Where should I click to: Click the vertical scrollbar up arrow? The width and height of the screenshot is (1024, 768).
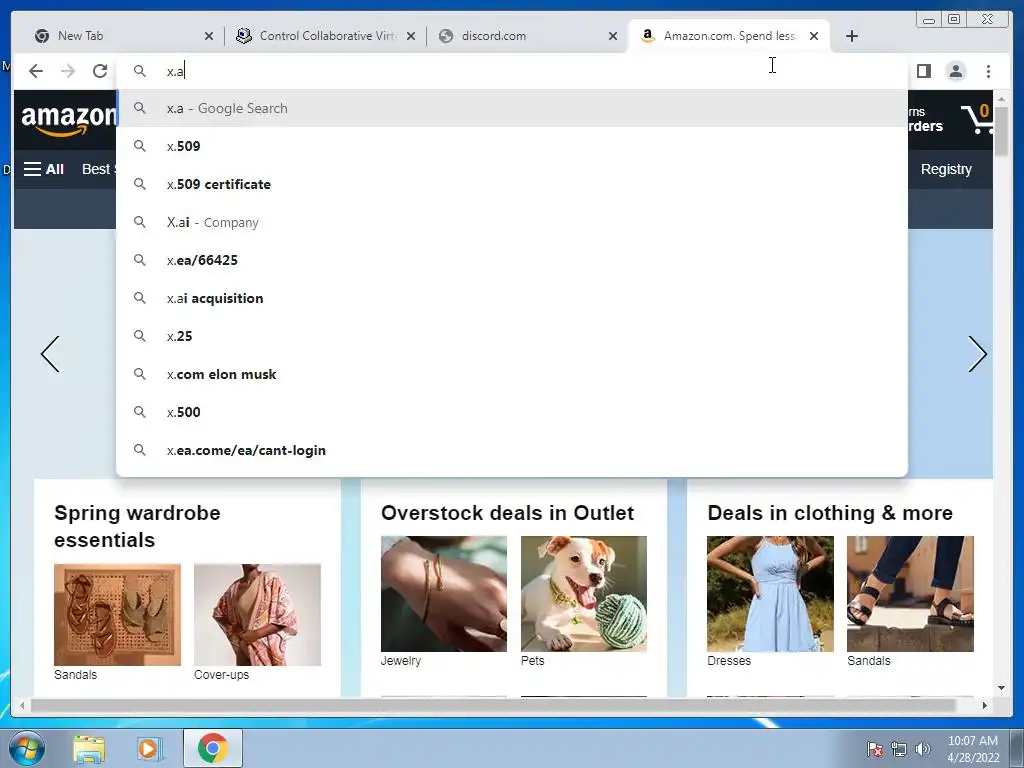[x=1001, y=99]
